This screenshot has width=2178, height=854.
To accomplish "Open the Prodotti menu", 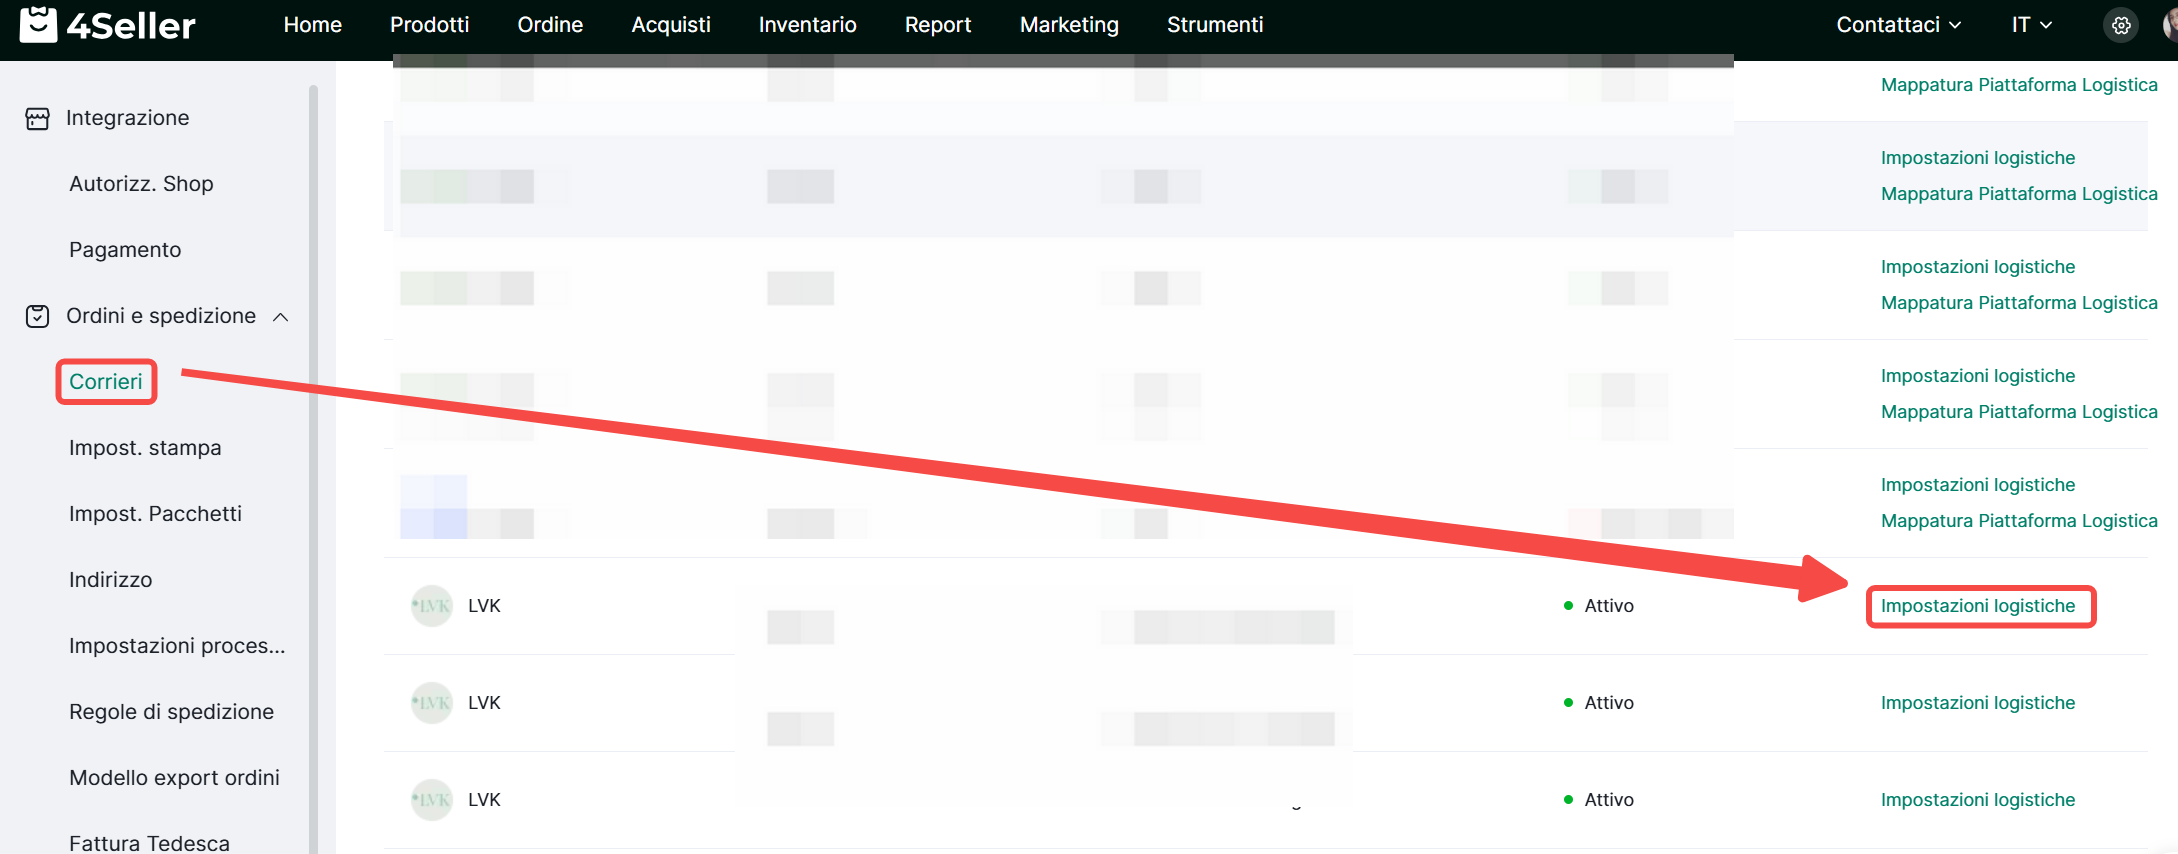I will [x=429, y=25].
